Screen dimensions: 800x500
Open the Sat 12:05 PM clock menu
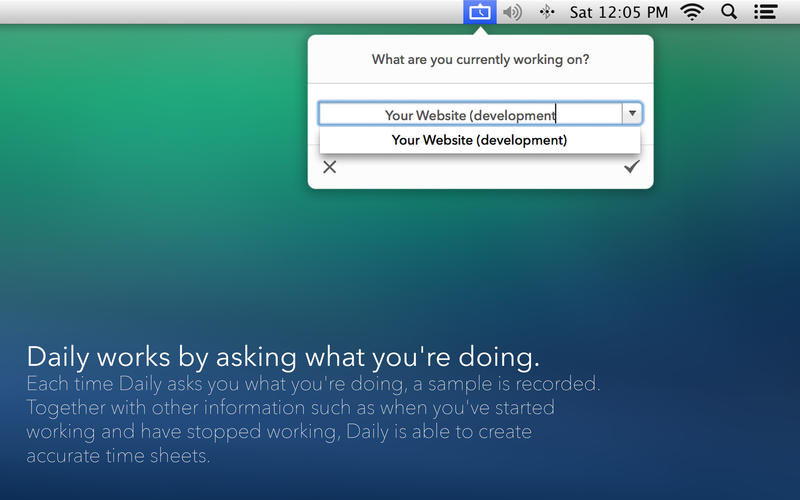(618, 12)
